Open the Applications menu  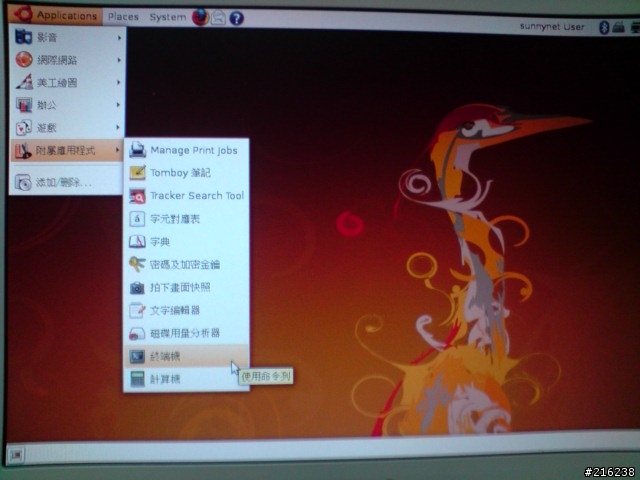click(55, 16)
